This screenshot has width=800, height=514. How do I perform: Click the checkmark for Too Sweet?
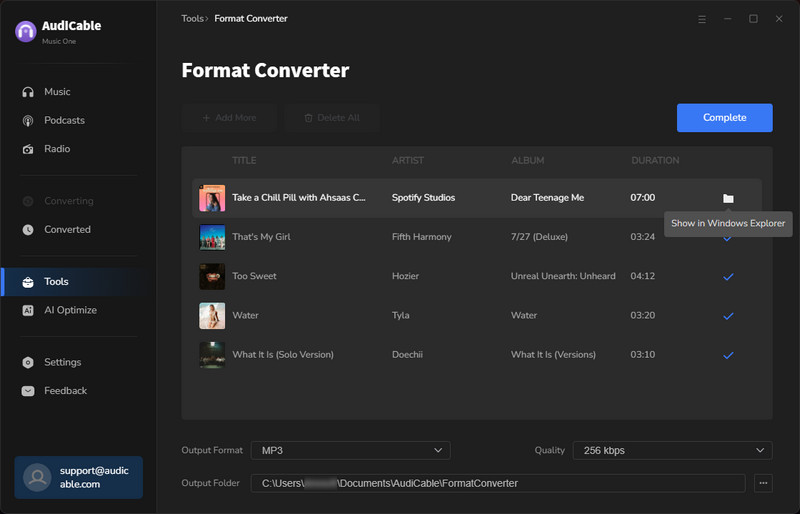pos(728,277)
